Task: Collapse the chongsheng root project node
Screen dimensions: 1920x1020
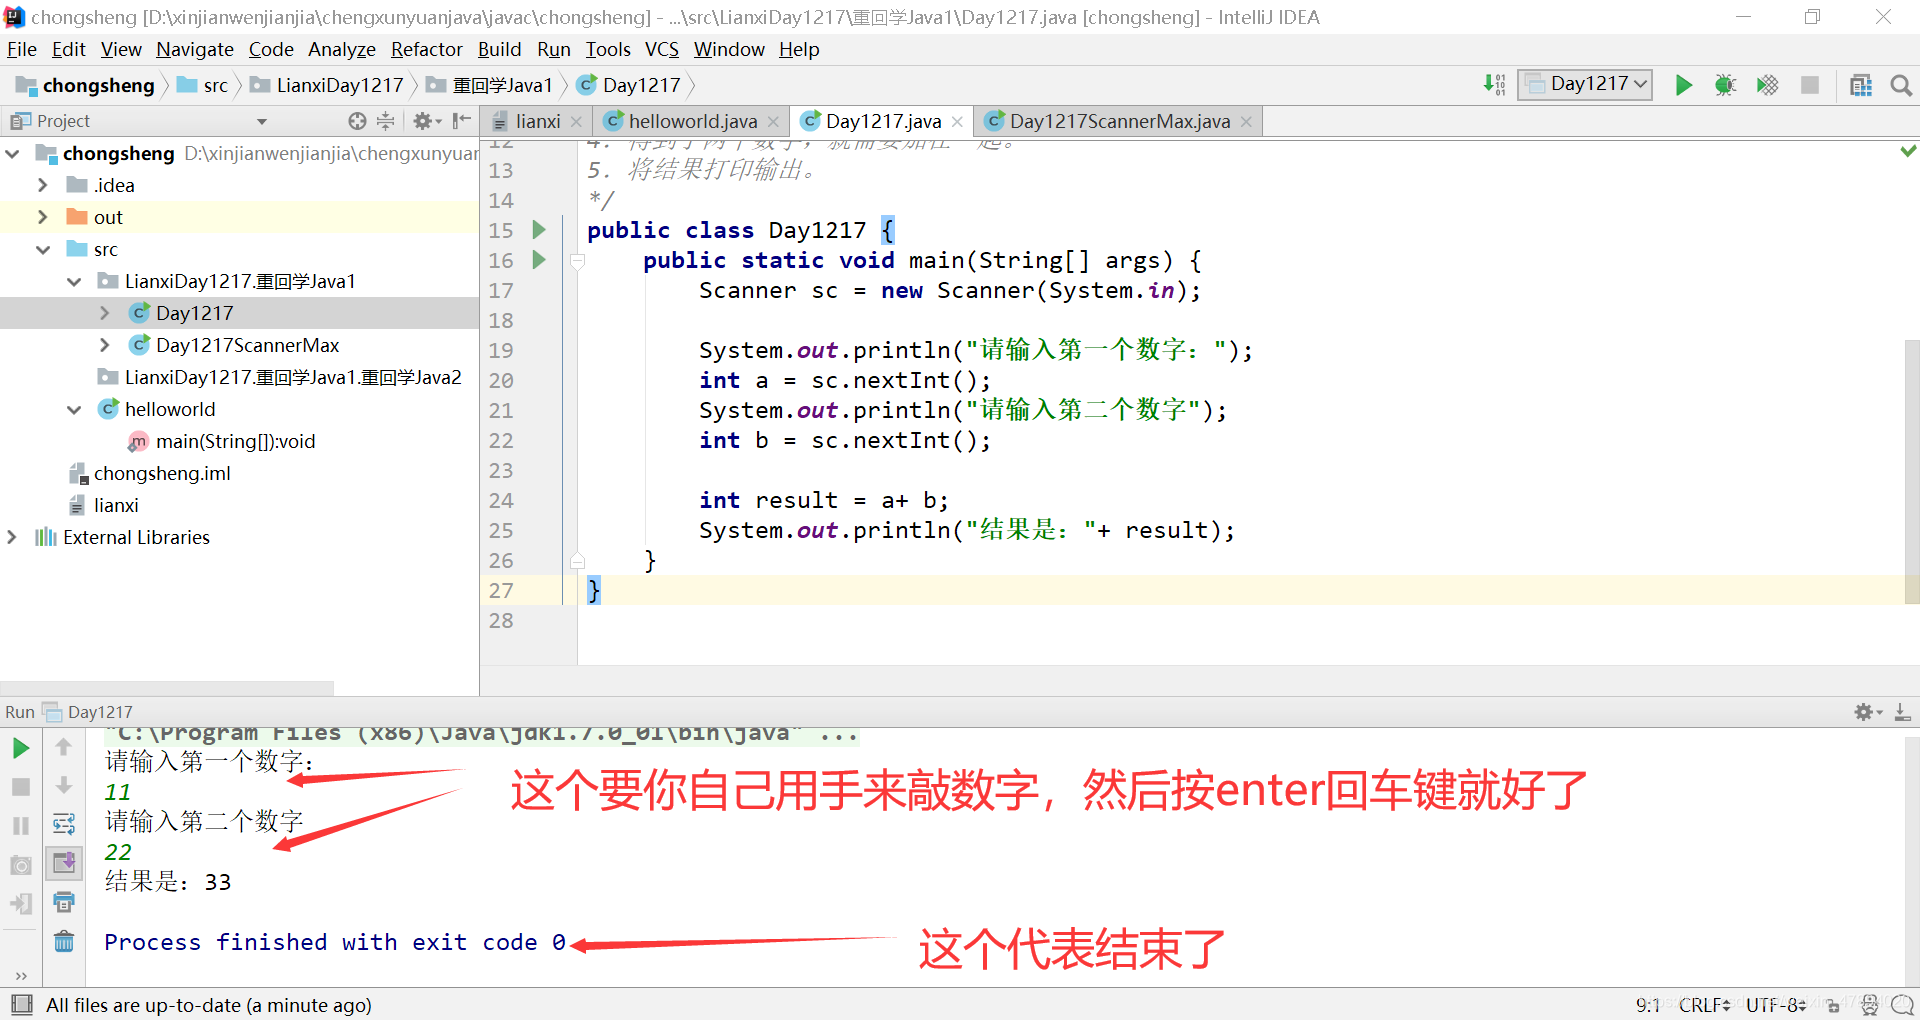Action: click(x=13, y=154)
